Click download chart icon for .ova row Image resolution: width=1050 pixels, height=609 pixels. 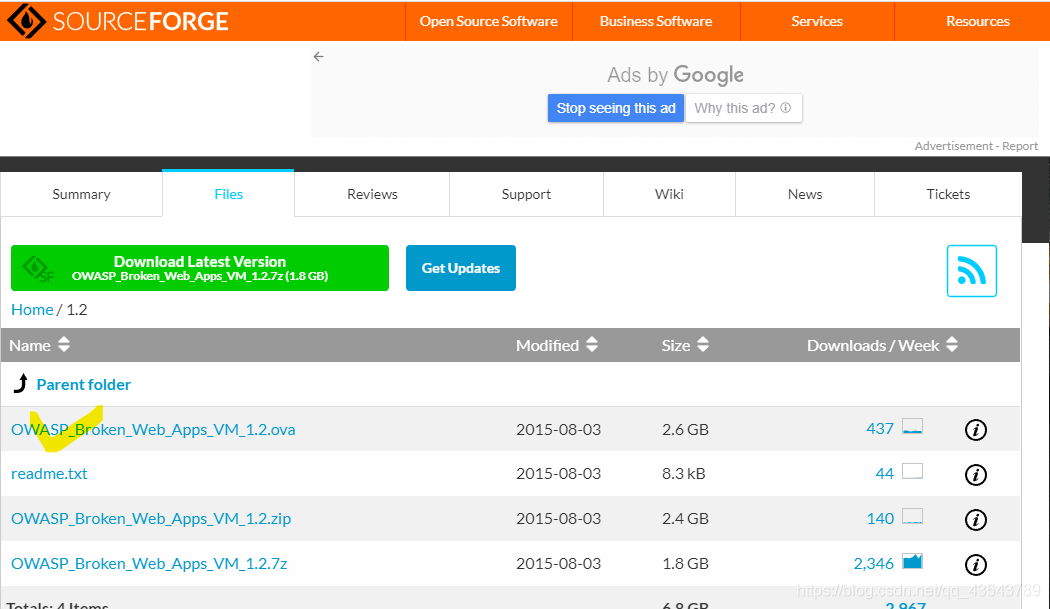[x=912, y=427]
